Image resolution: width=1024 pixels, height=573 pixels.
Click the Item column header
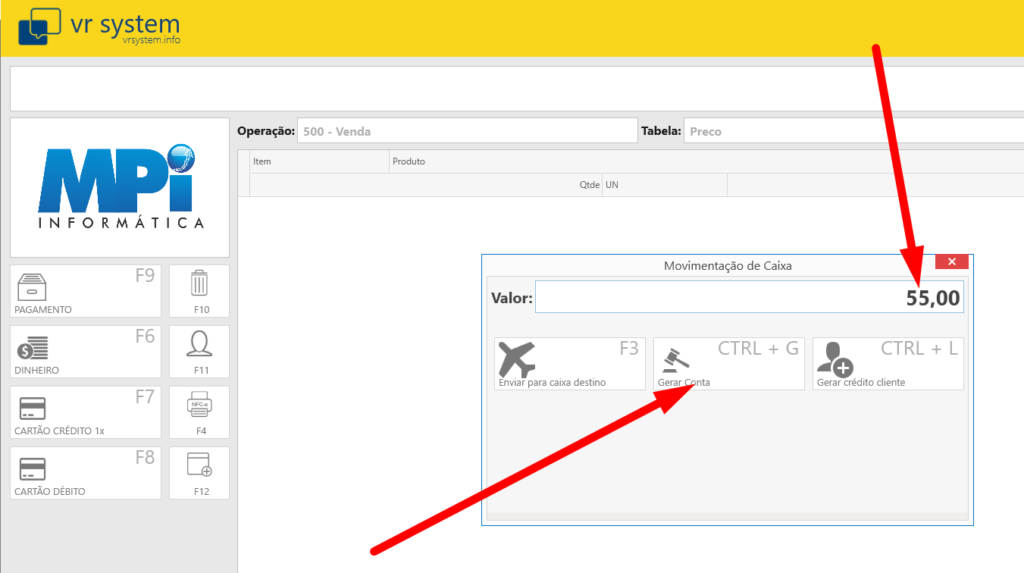pyautogui.click(x=317, y=161)
